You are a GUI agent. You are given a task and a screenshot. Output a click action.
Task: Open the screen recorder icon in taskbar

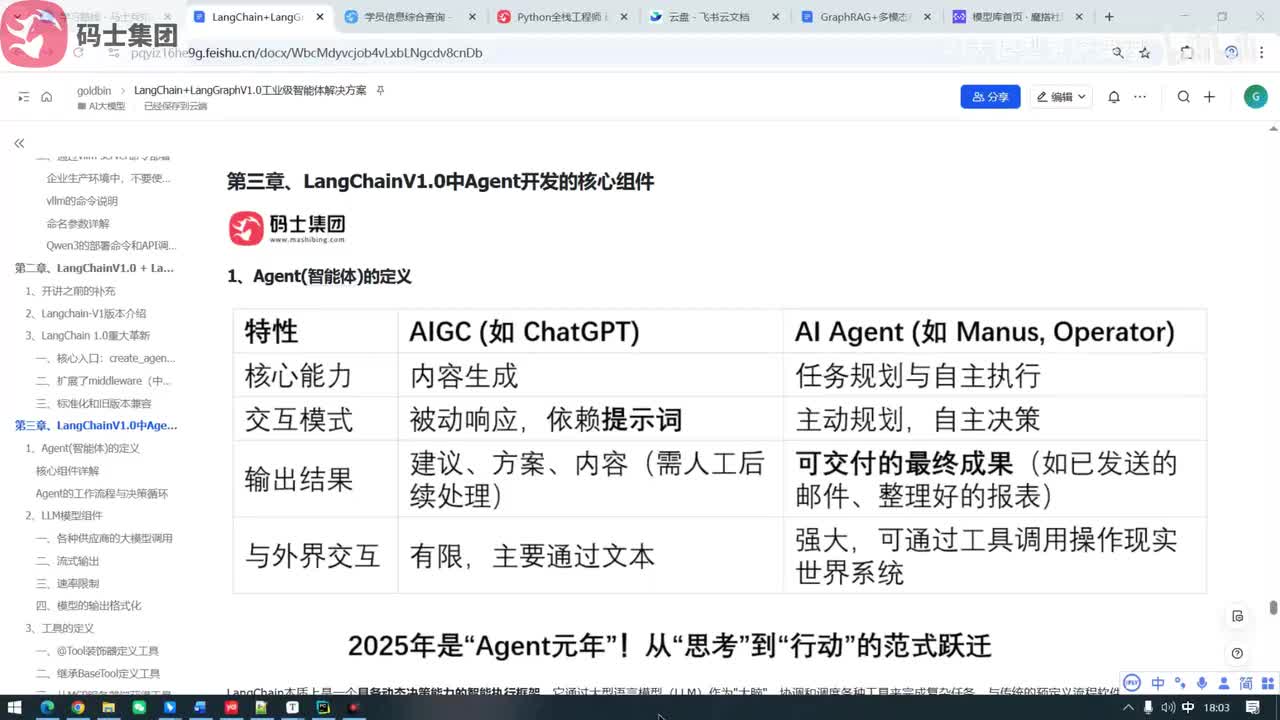(x=353, y=707)
